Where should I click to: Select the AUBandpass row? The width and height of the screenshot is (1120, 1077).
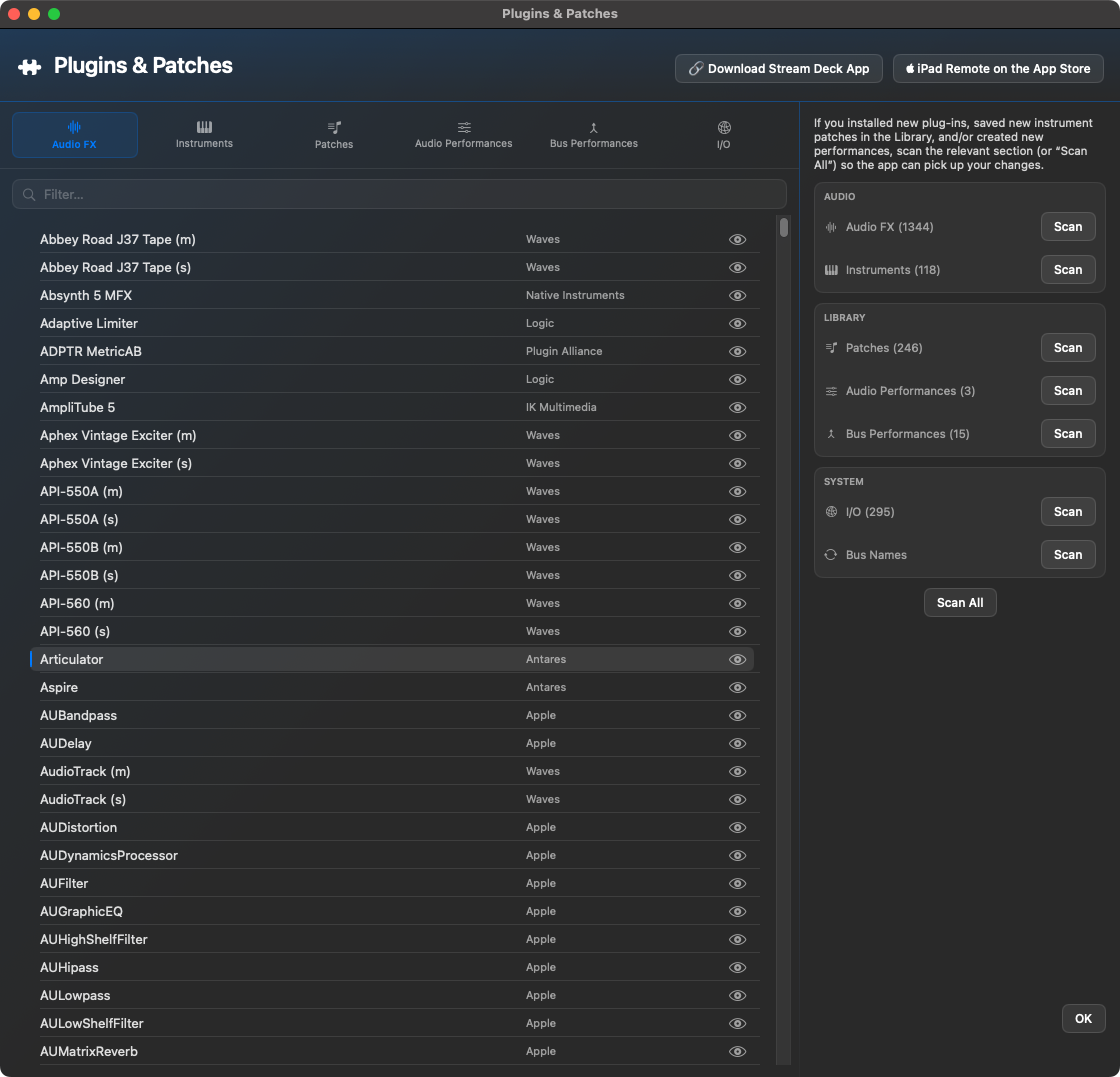point(392,716)
